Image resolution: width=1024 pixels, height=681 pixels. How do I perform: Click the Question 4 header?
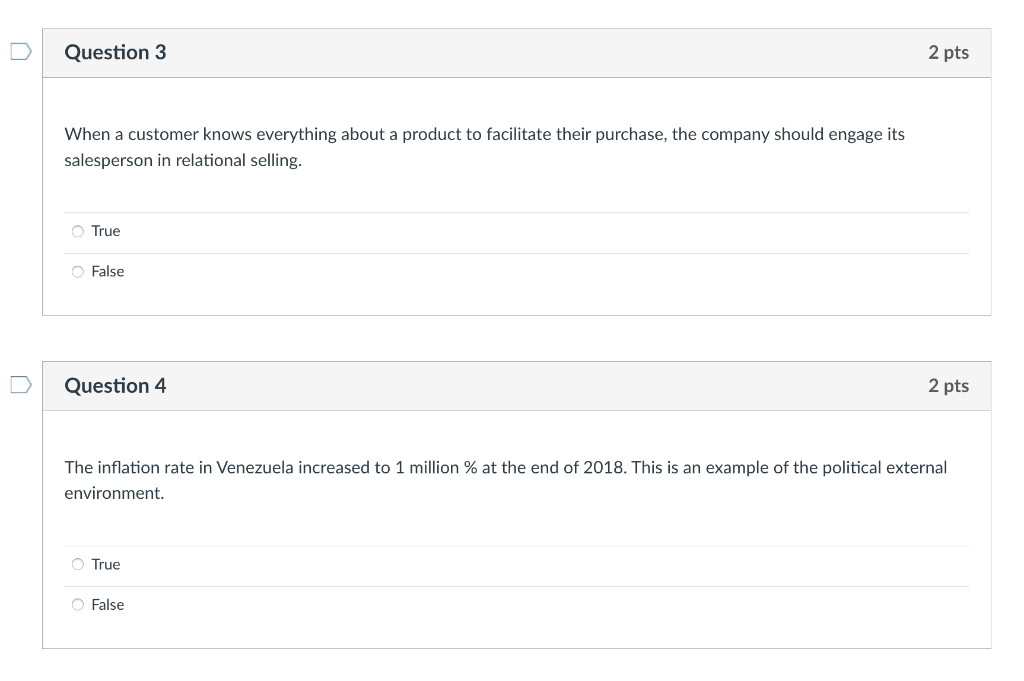click(x=116, y=385)
